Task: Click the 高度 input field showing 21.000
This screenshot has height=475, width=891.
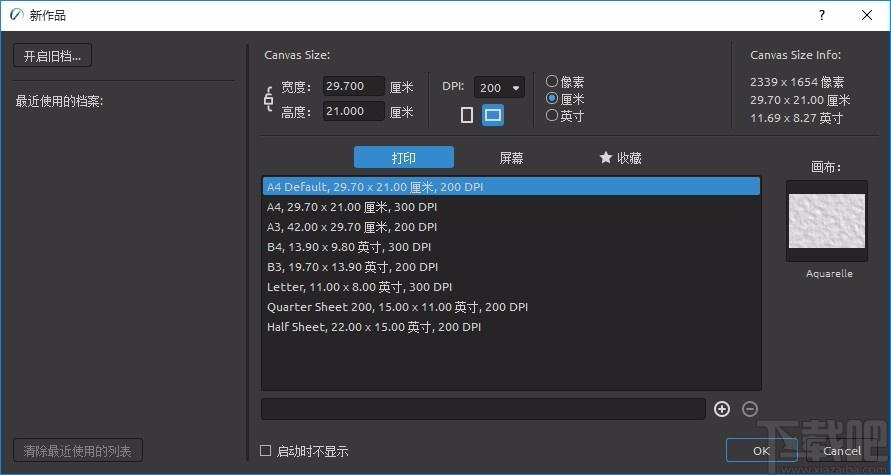Action: (x=354, y=111)
